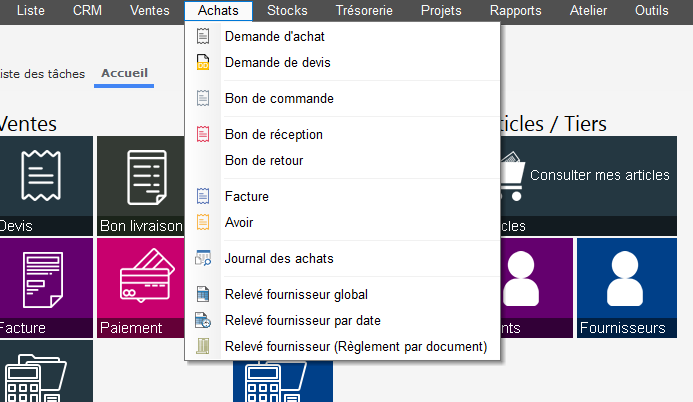
Task: Click Consulter mes articles button
Action: (x=599, y=175)
